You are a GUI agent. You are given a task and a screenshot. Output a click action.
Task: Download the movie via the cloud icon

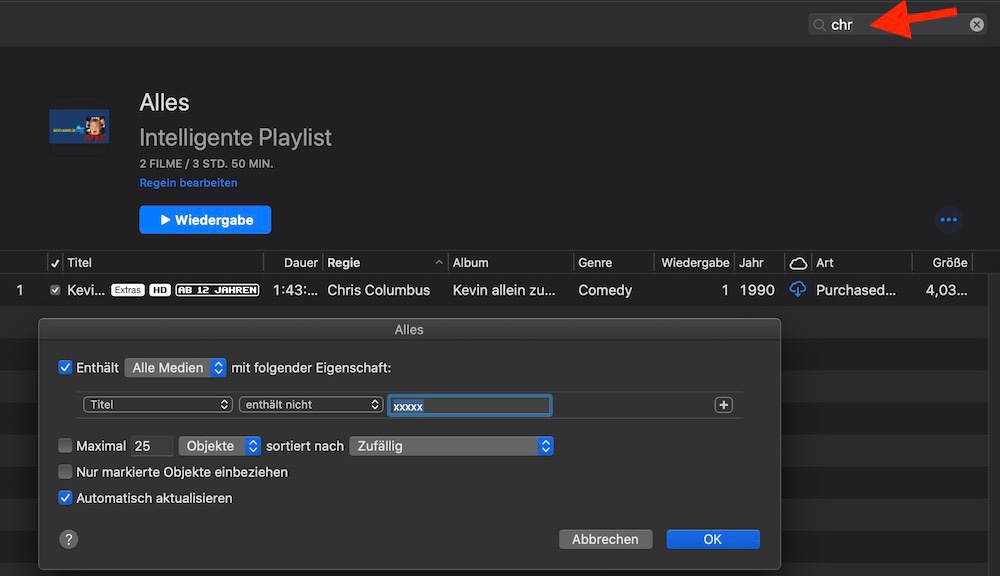point(797,290)
